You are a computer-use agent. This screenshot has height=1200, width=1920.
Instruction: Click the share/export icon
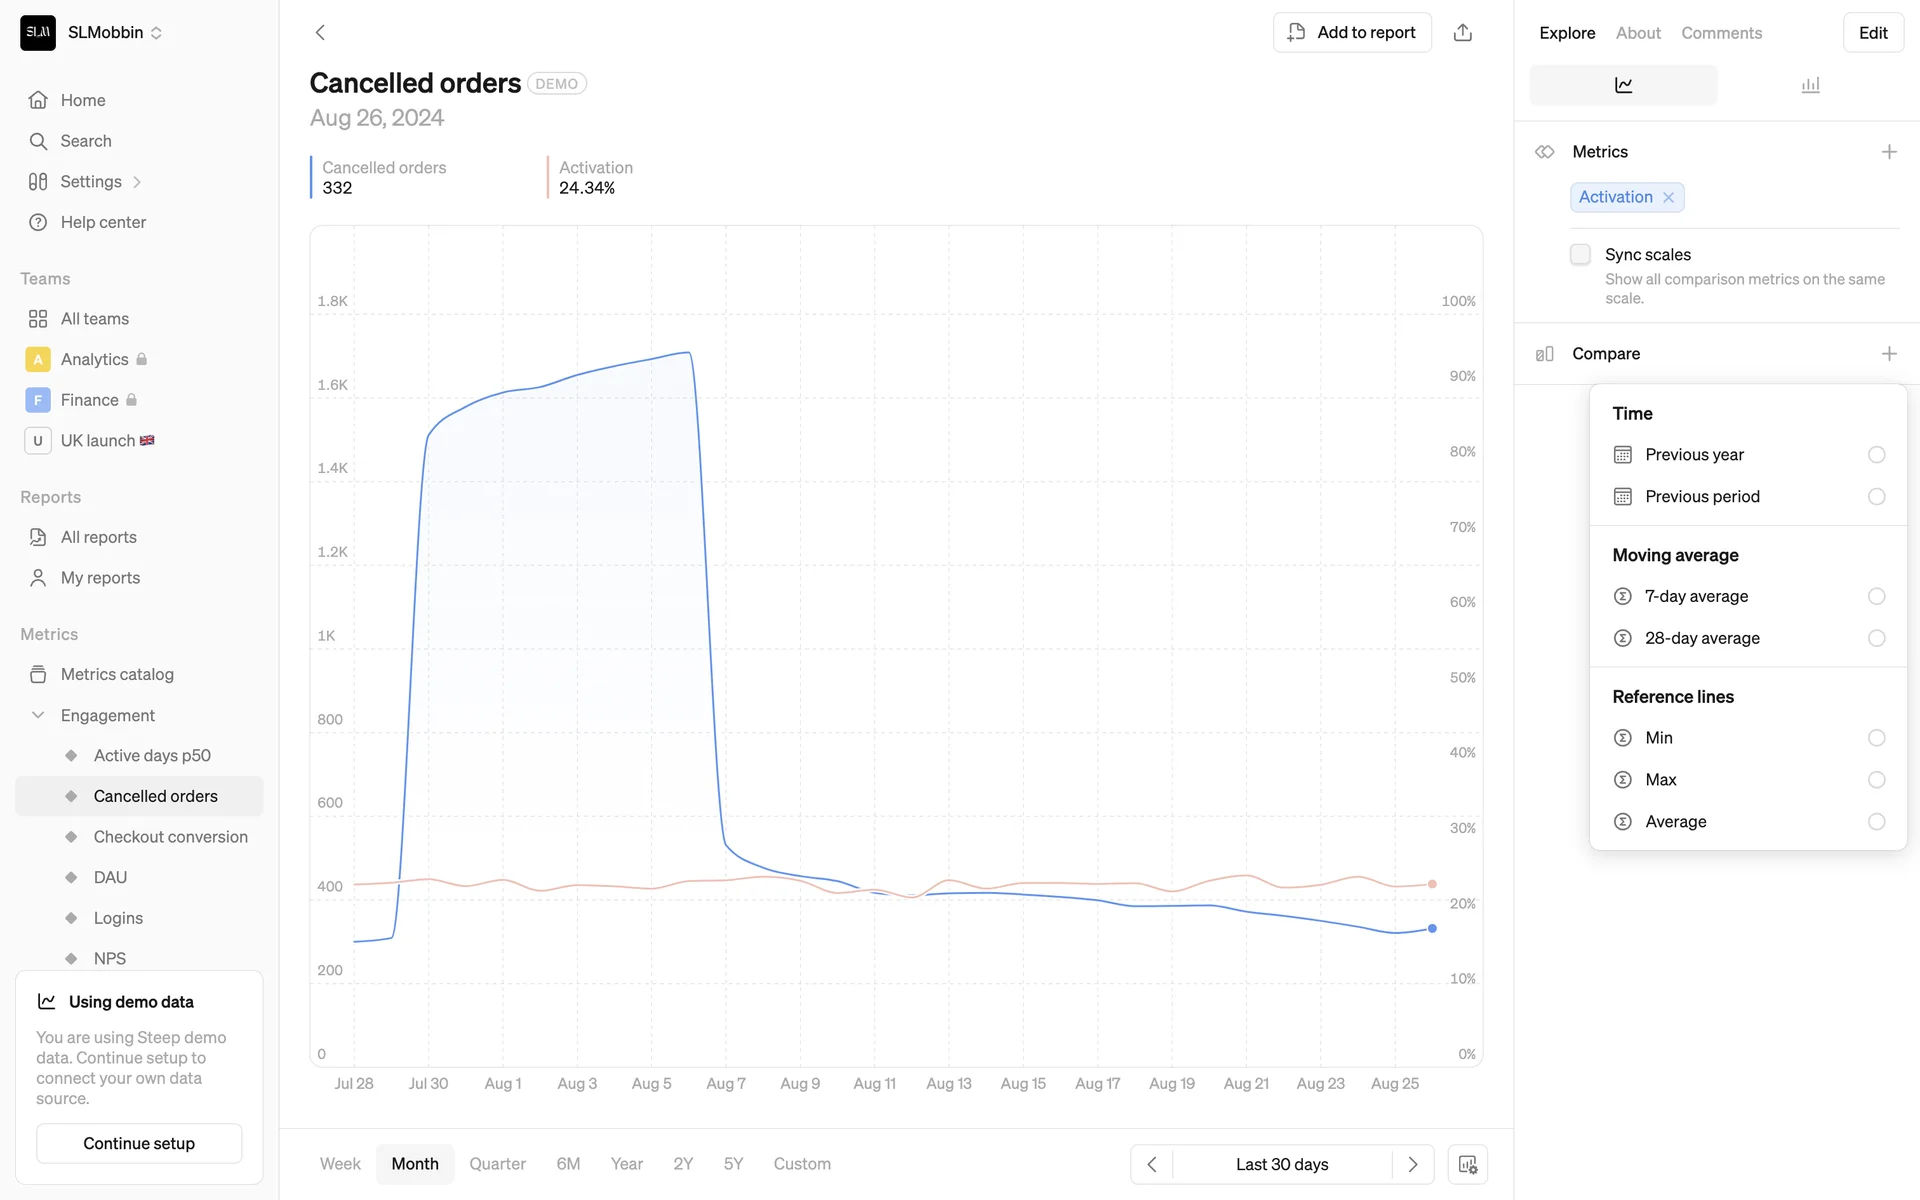[1462, 33]
